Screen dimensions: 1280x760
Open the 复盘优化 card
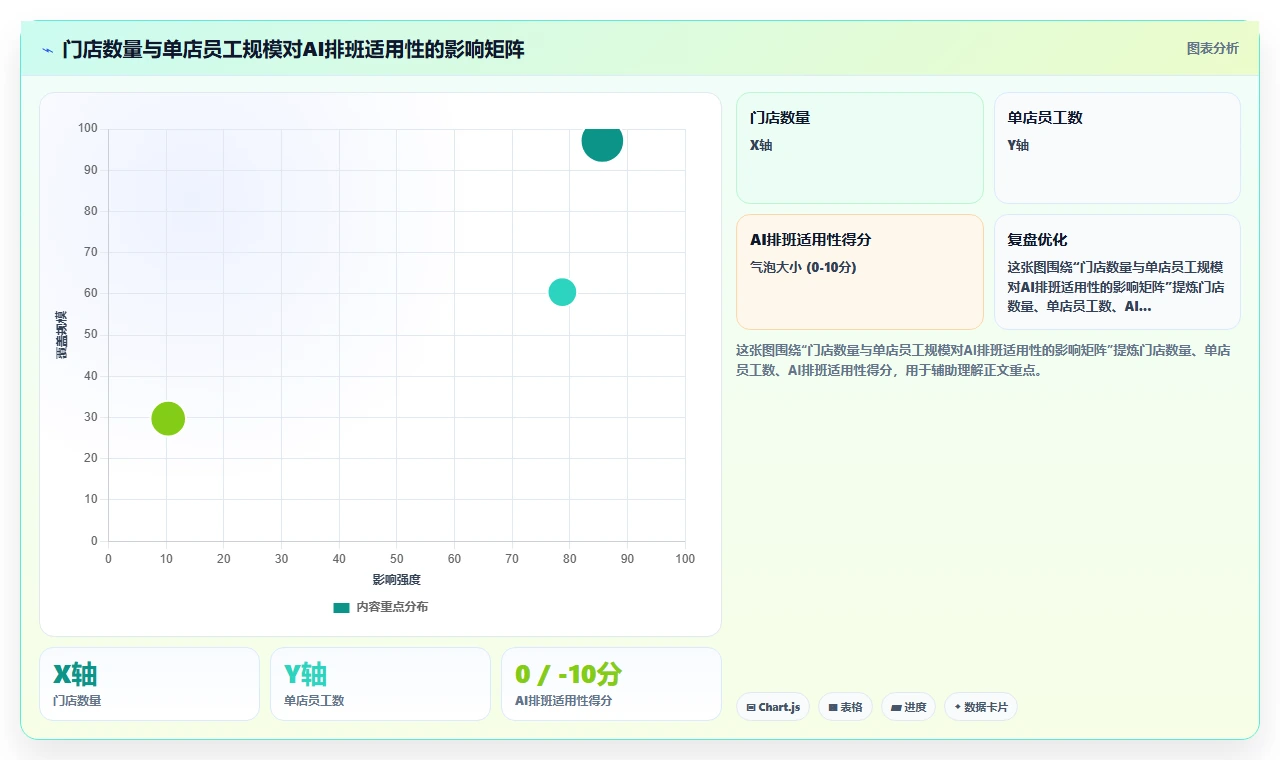[1117, 272]
